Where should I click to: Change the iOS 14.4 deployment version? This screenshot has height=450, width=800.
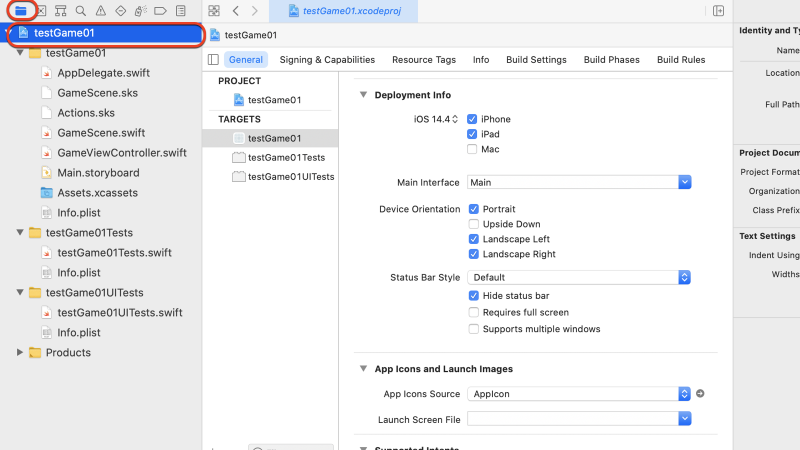click(x=436, y=119)
